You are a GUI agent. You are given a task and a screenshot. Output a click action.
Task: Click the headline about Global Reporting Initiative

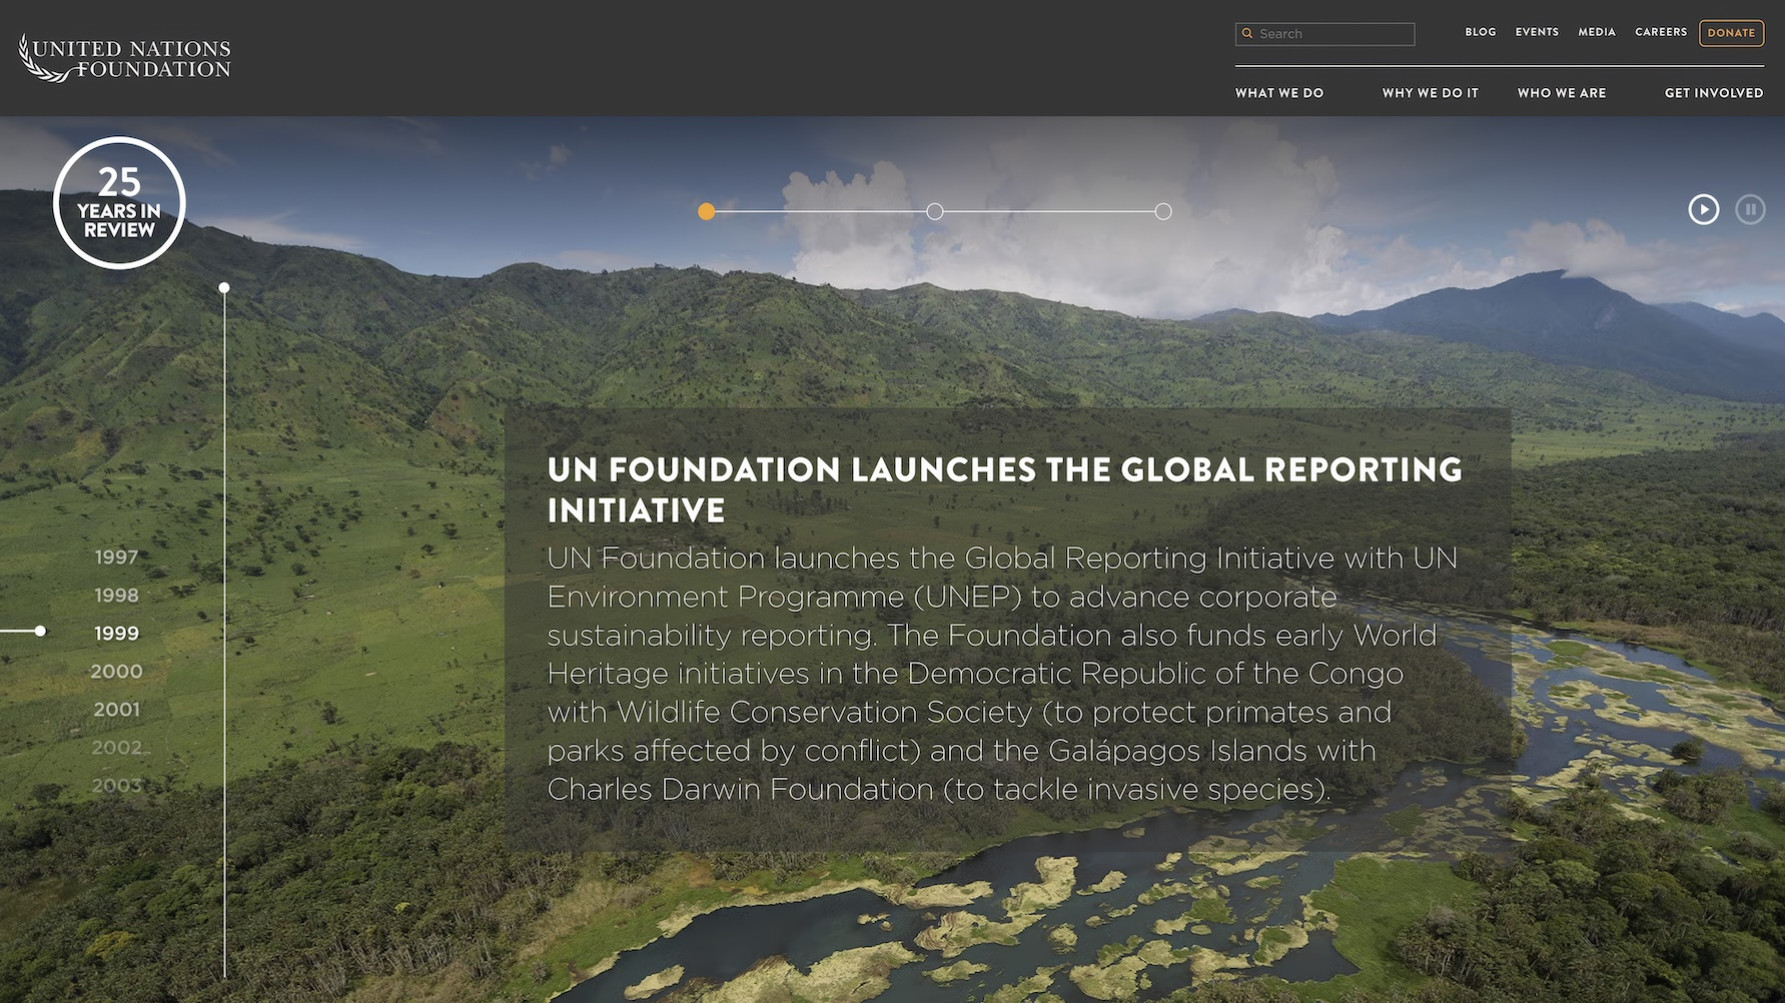tap(1004, 490)
